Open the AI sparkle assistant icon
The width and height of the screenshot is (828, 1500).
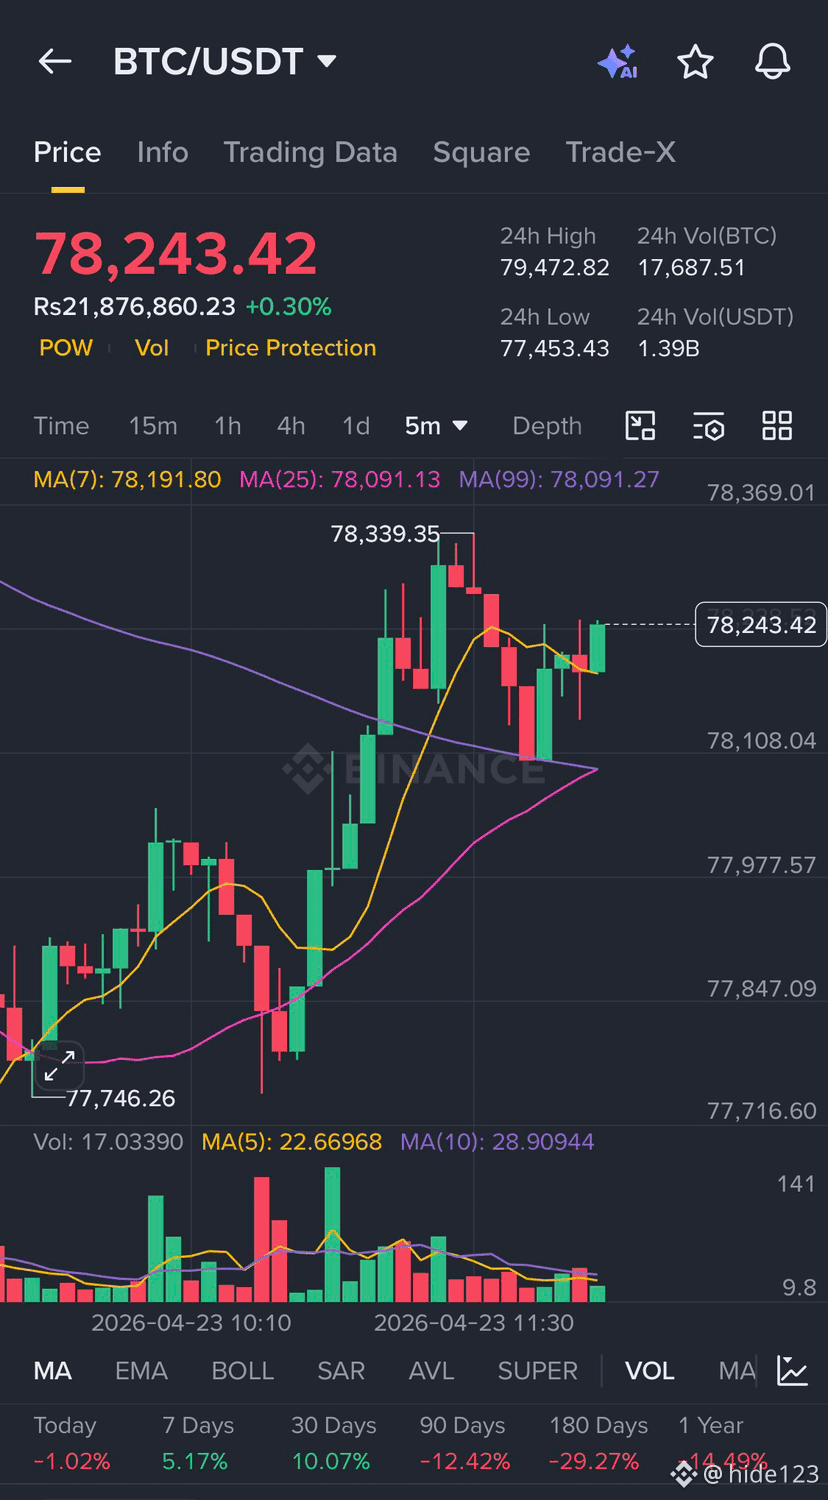point(617,62)
